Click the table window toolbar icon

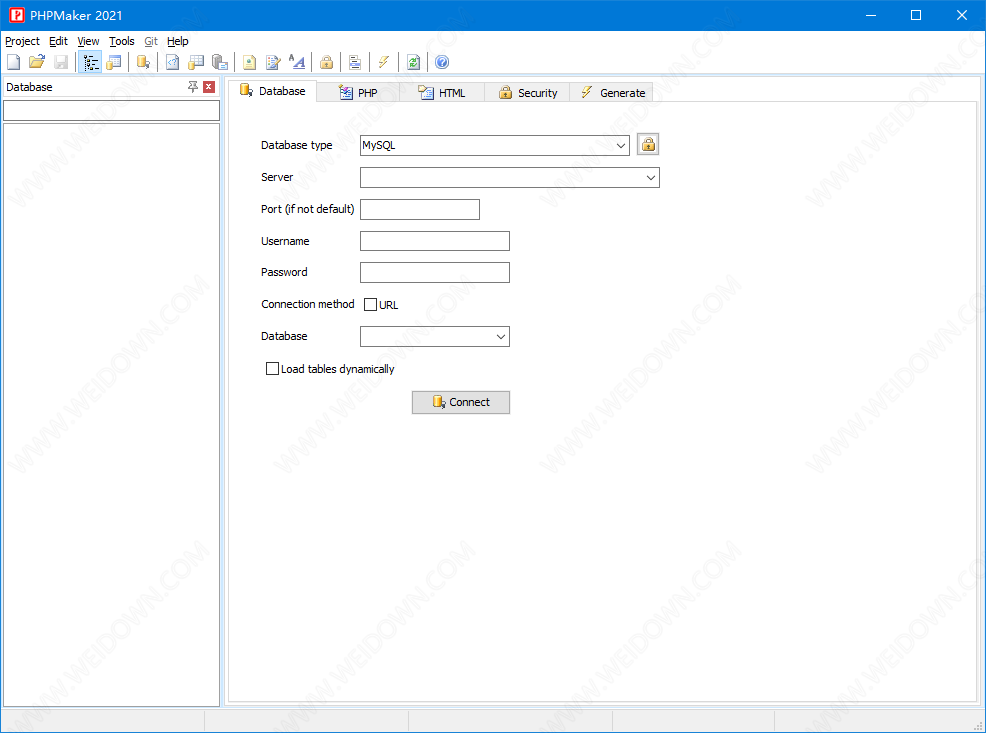[114, 62]
